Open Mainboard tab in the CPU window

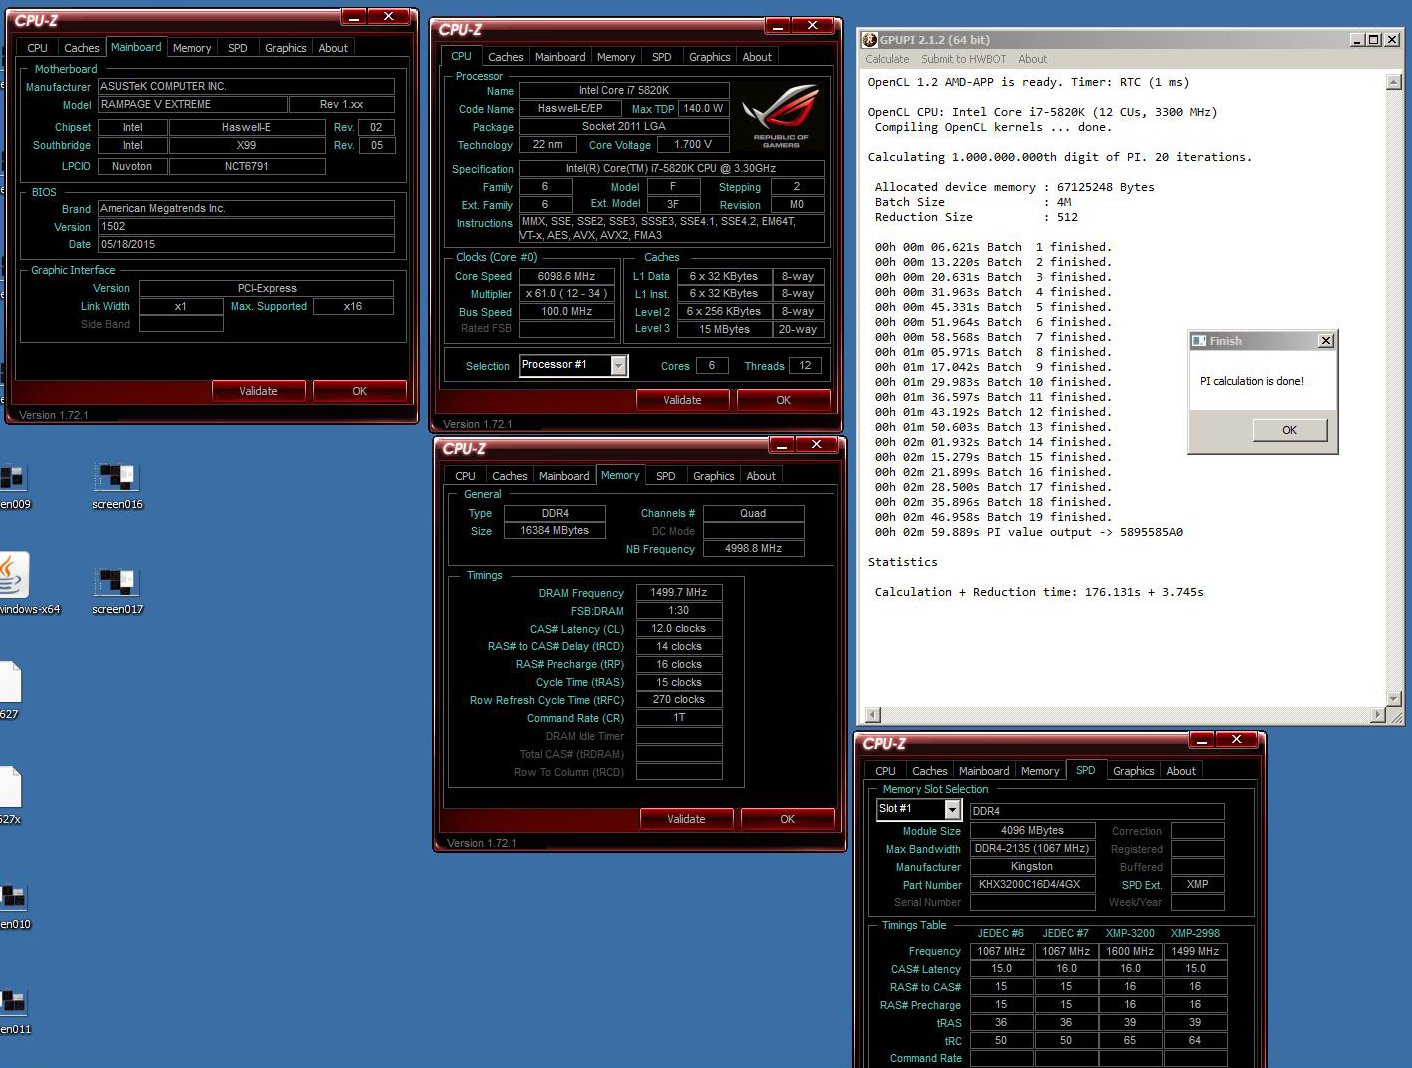click(560, 57)
